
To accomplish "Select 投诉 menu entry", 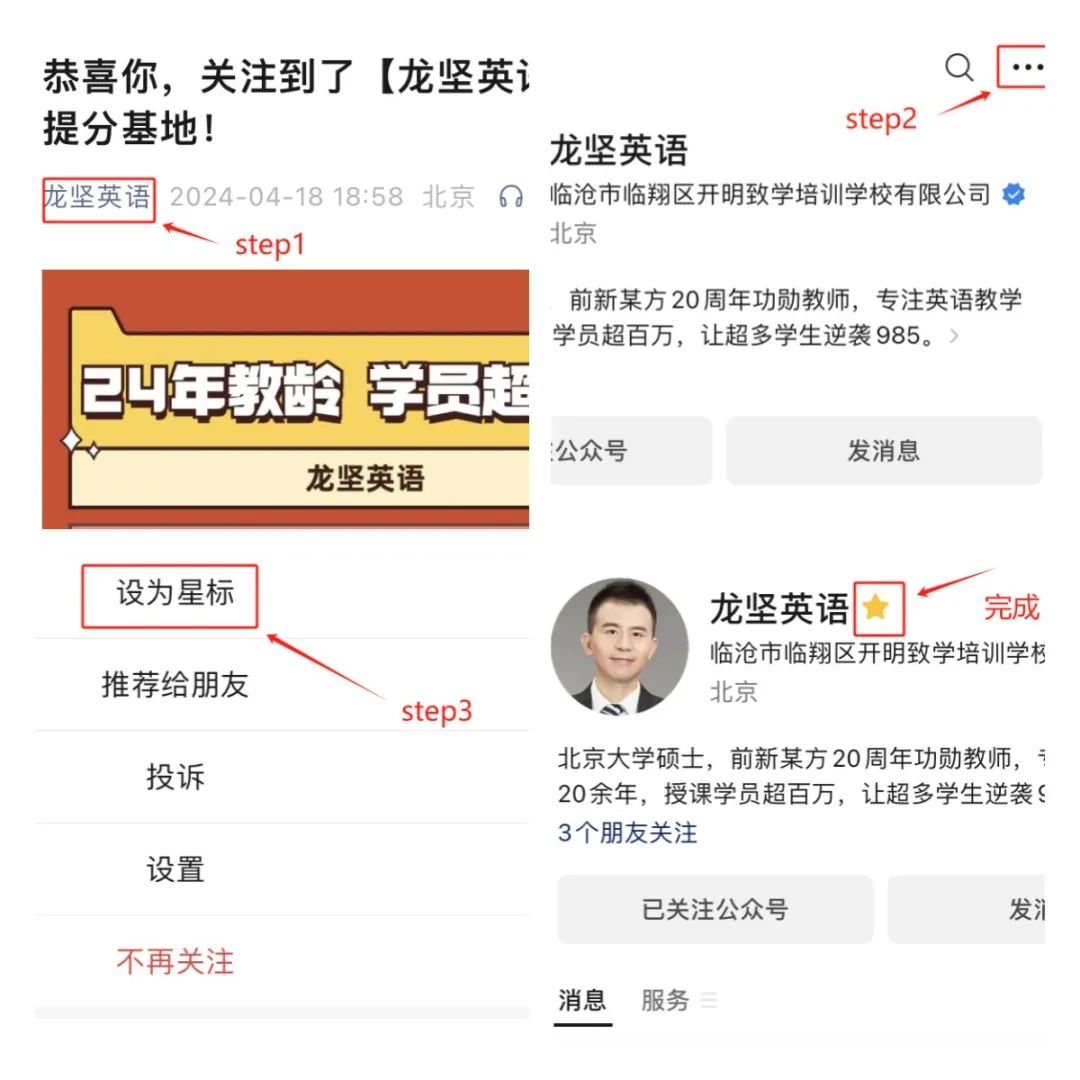I will pos(175,777).
